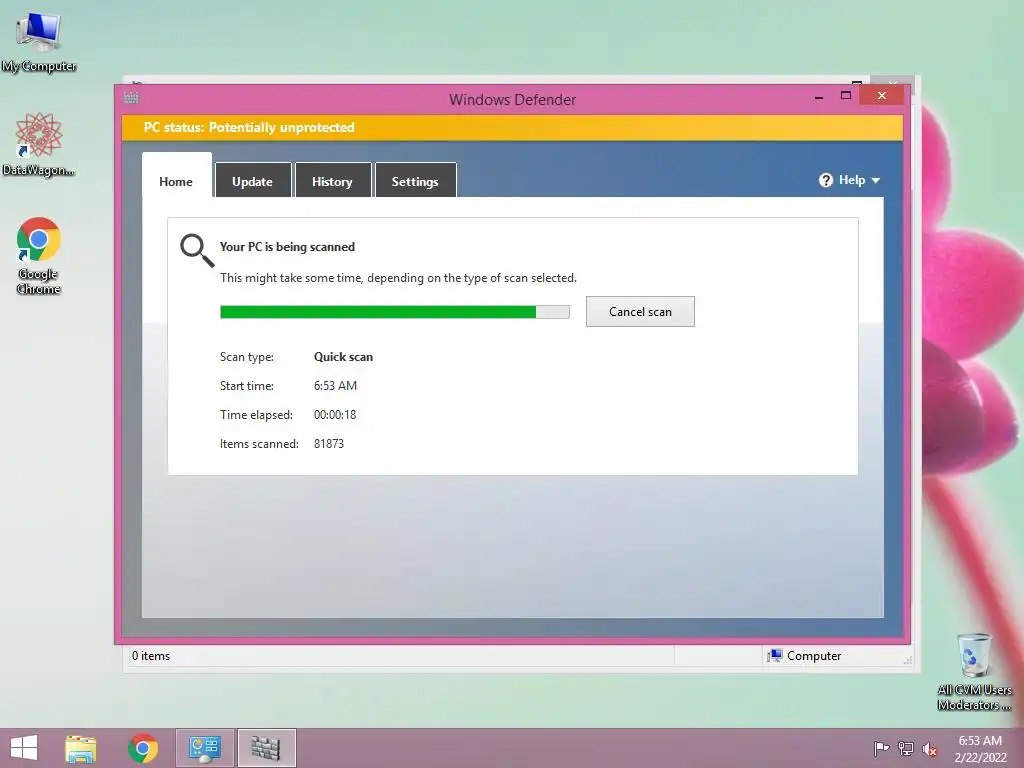Viewport: 1024px width, 768px height.
Task: Cancel the running scan
Action: [x=640, y=312]
